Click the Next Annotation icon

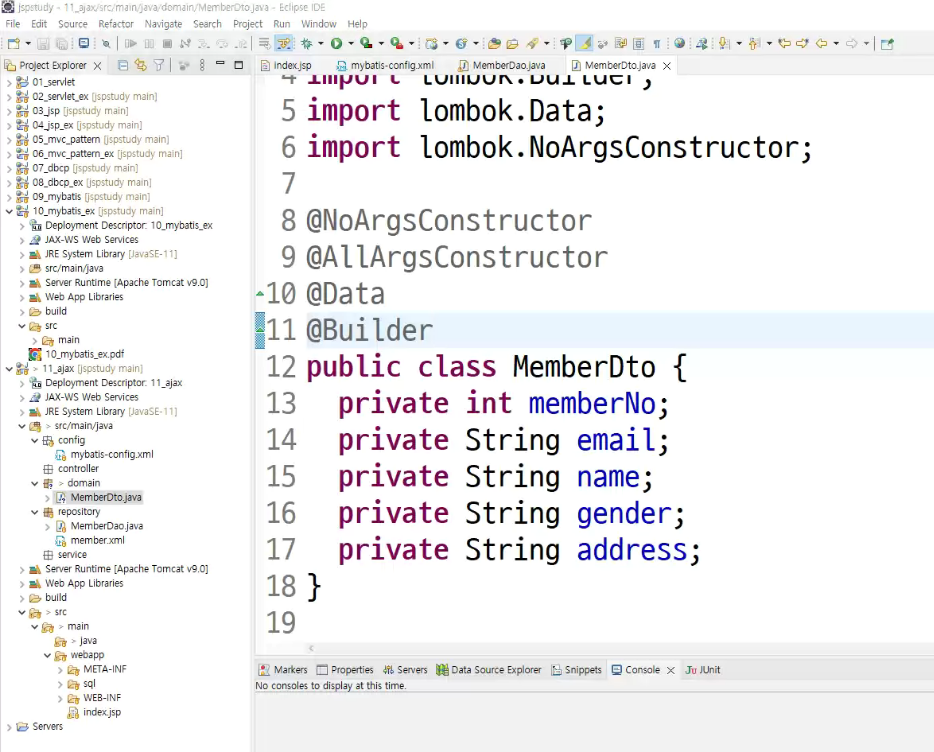click(x=724, y=43)
